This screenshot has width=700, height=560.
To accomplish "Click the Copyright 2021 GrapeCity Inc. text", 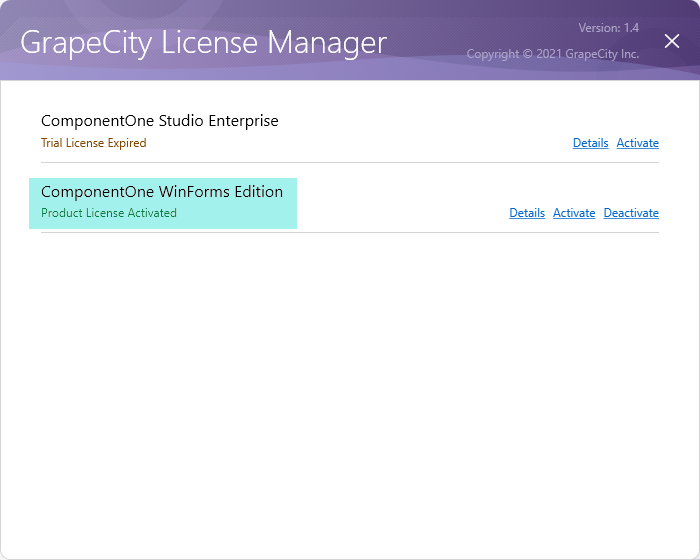I will pos(553,54).
